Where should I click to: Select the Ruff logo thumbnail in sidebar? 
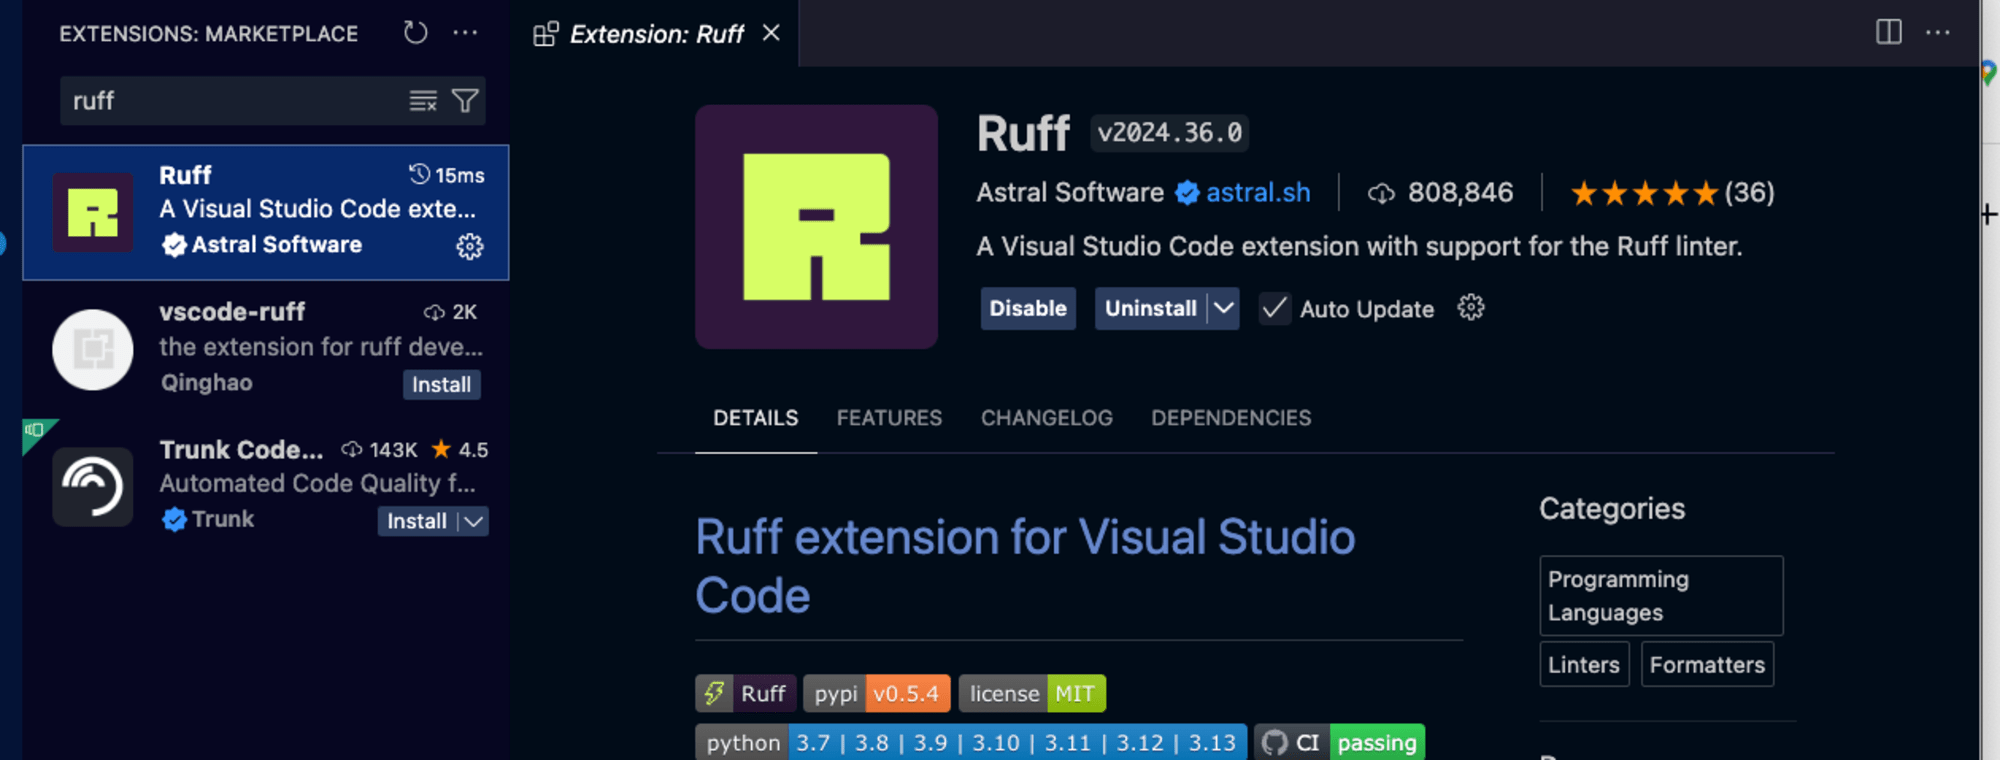tap(93, 212)
